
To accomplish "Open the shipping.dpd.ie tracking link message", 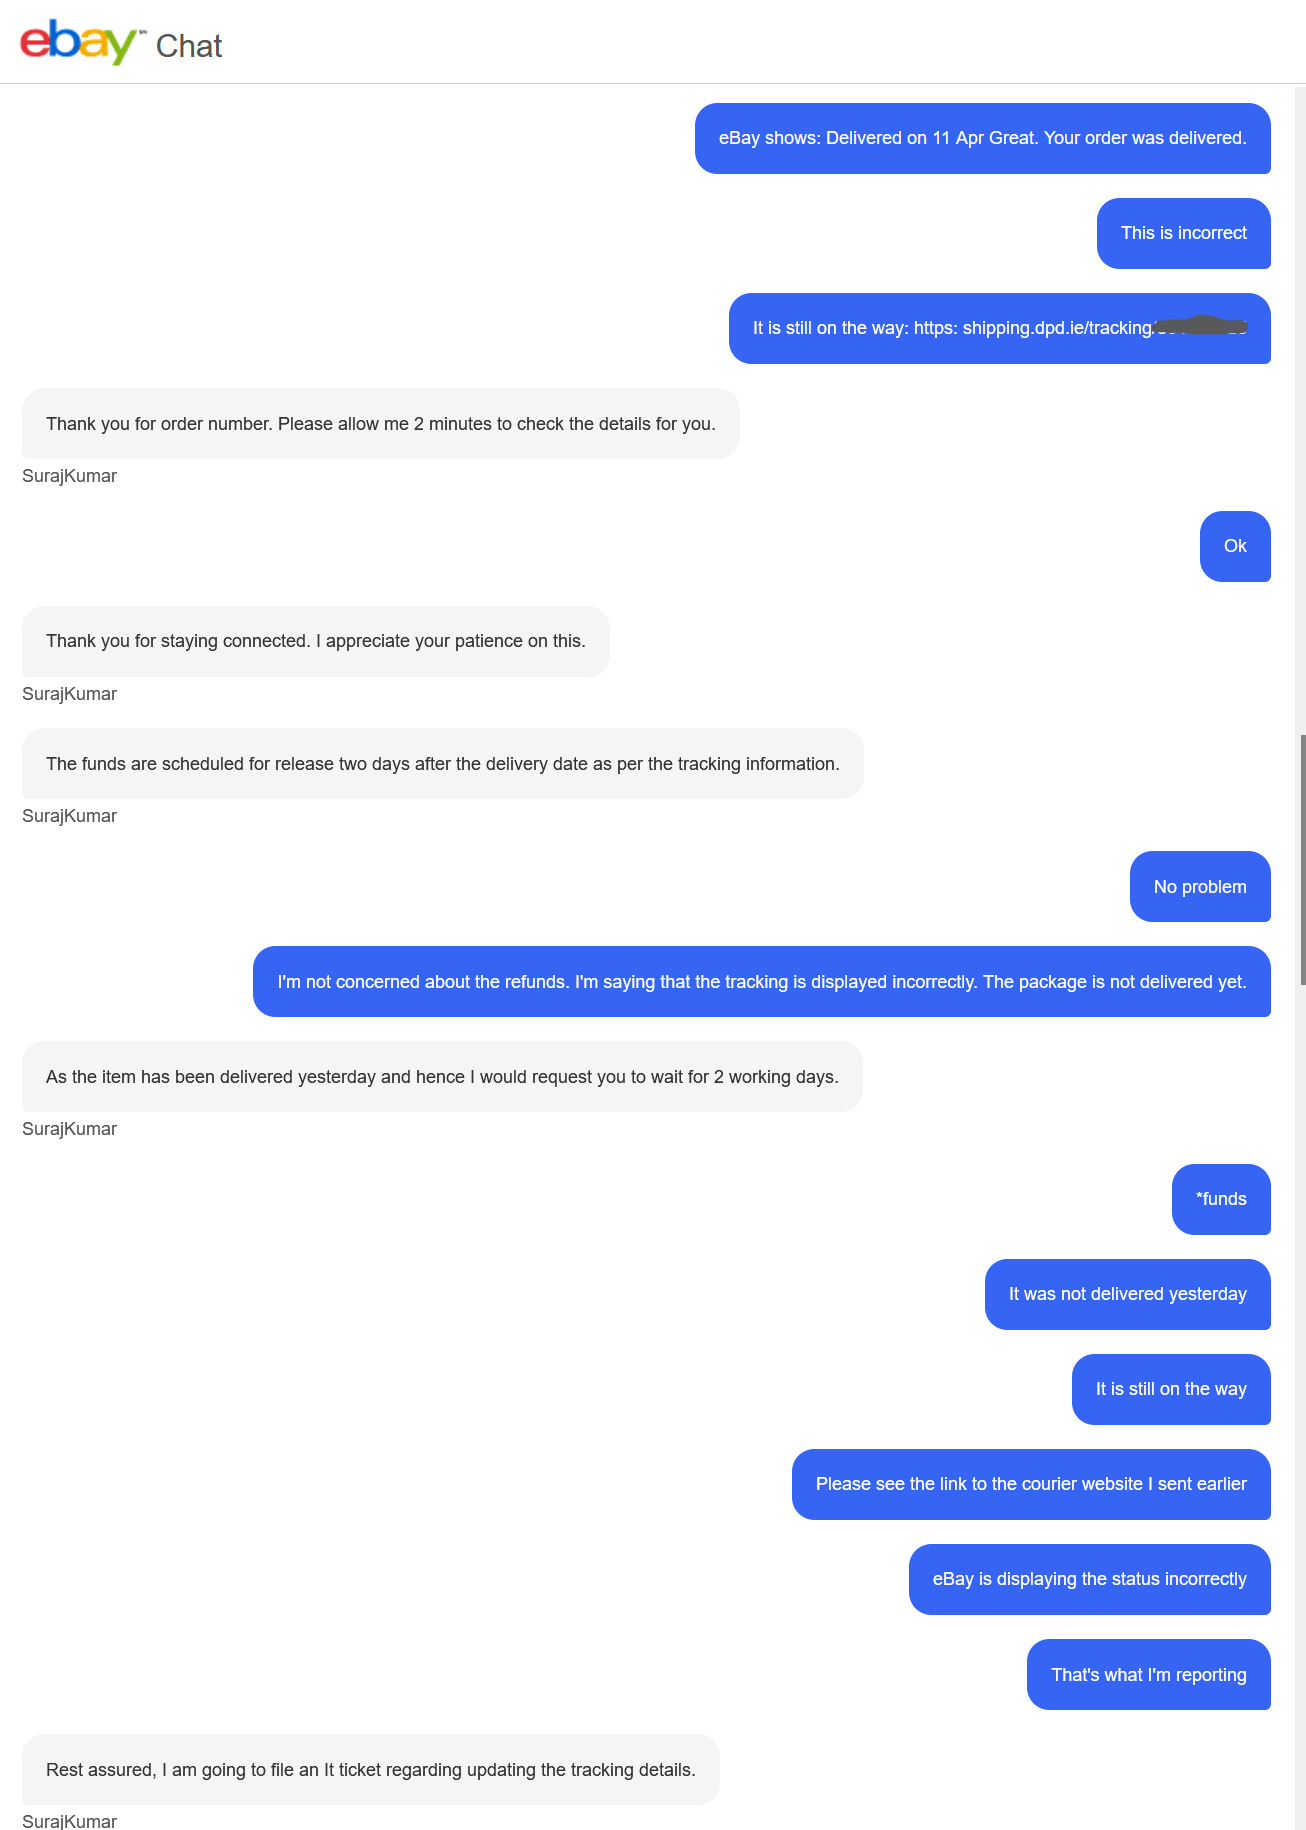I will click(x=1000, y=328).
